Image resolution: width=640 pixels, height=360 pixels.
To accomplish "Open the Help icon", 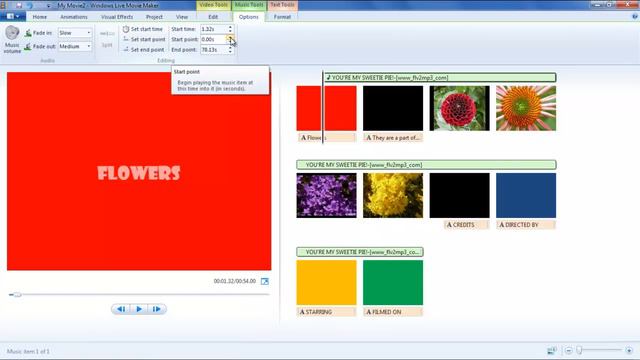I will [x=635, y=17].
